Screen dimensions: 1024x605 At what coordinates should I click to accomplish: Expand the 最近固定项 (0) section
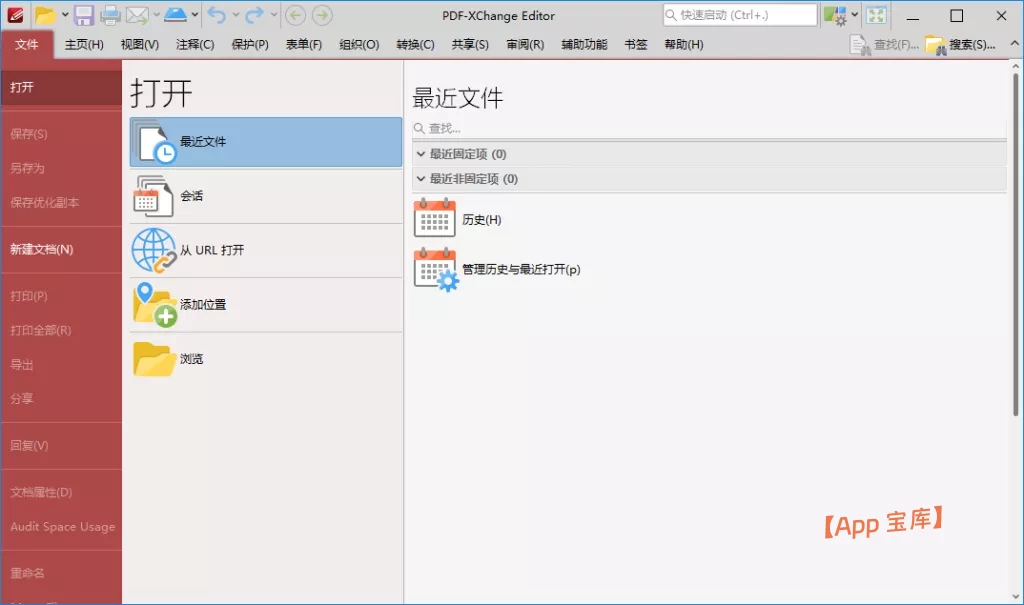(421, 154)
